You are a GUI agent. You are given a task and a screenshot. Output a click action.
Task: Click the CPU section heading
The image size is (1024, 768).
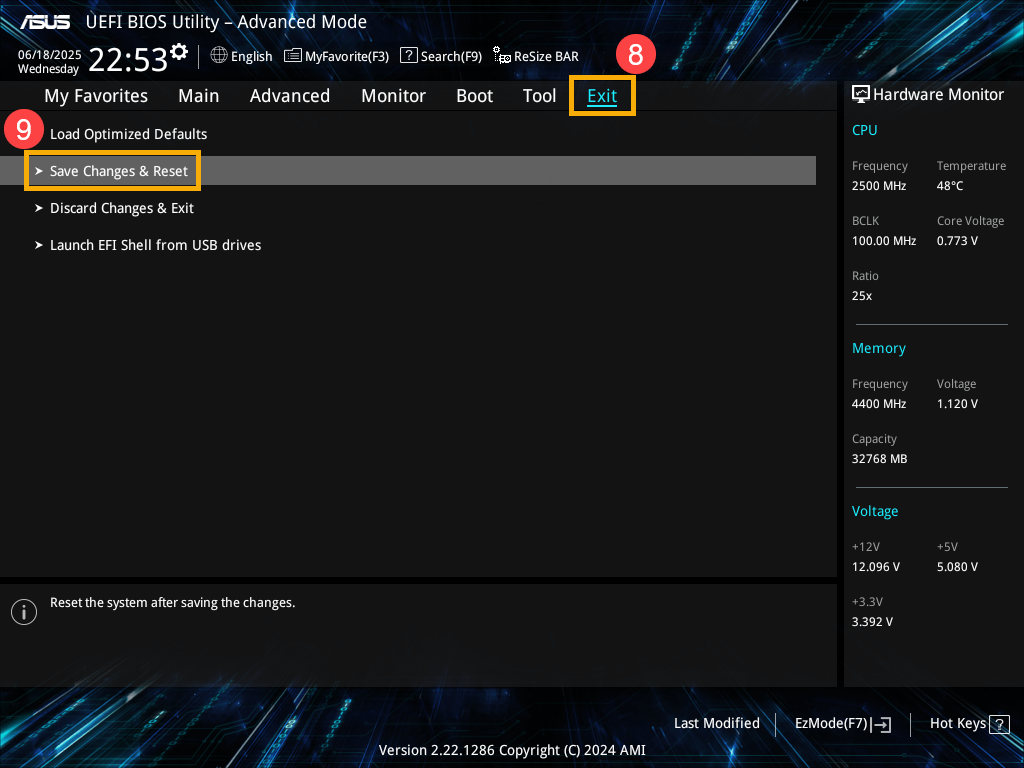coord(864,130)
